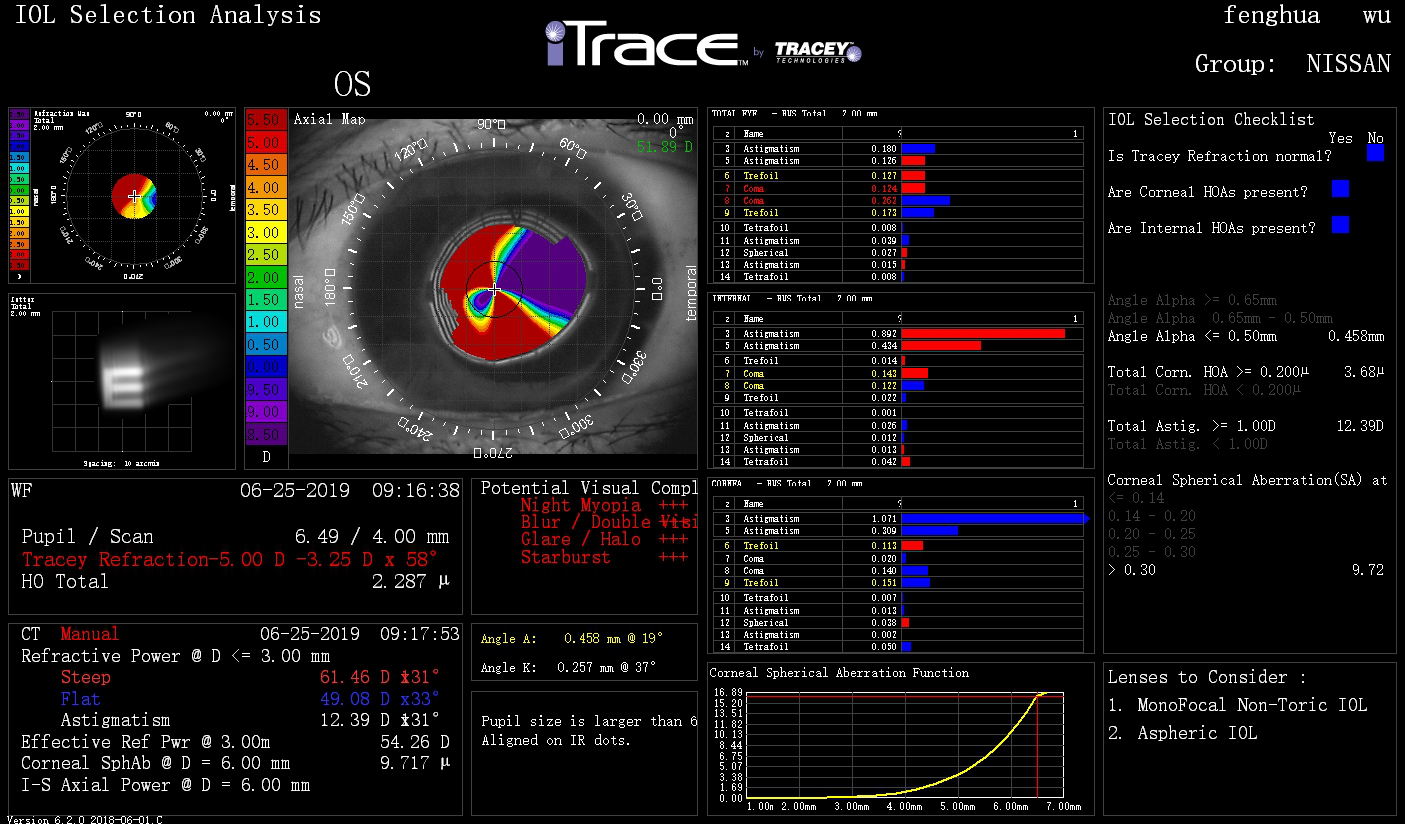
Task: Select the 3.00 yellow scale swatch
Action: [x=266, y=232]
